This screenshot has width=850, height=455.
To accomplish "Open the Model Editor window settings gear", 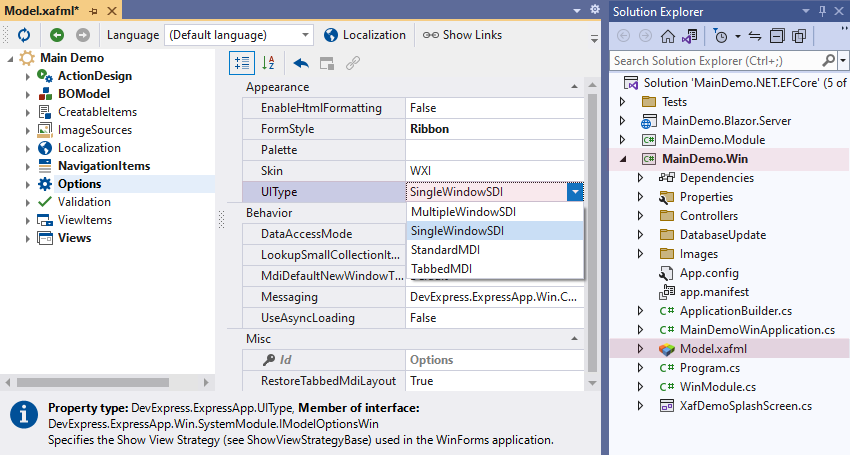I will [x=595, y=10].
